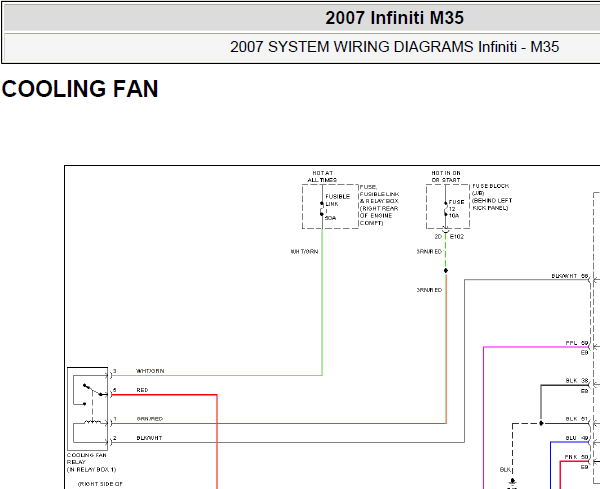This screenshot has height=489, width=600.
Task: Click the vertical red wire from relay pin 5
Action: [217, 441]
